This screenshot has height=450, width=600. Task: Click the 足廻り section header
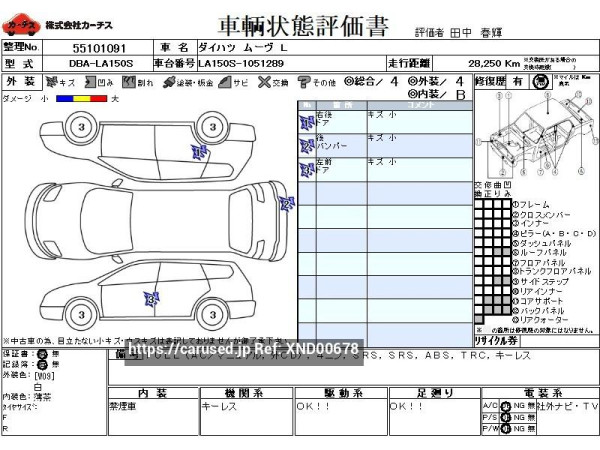434,393
